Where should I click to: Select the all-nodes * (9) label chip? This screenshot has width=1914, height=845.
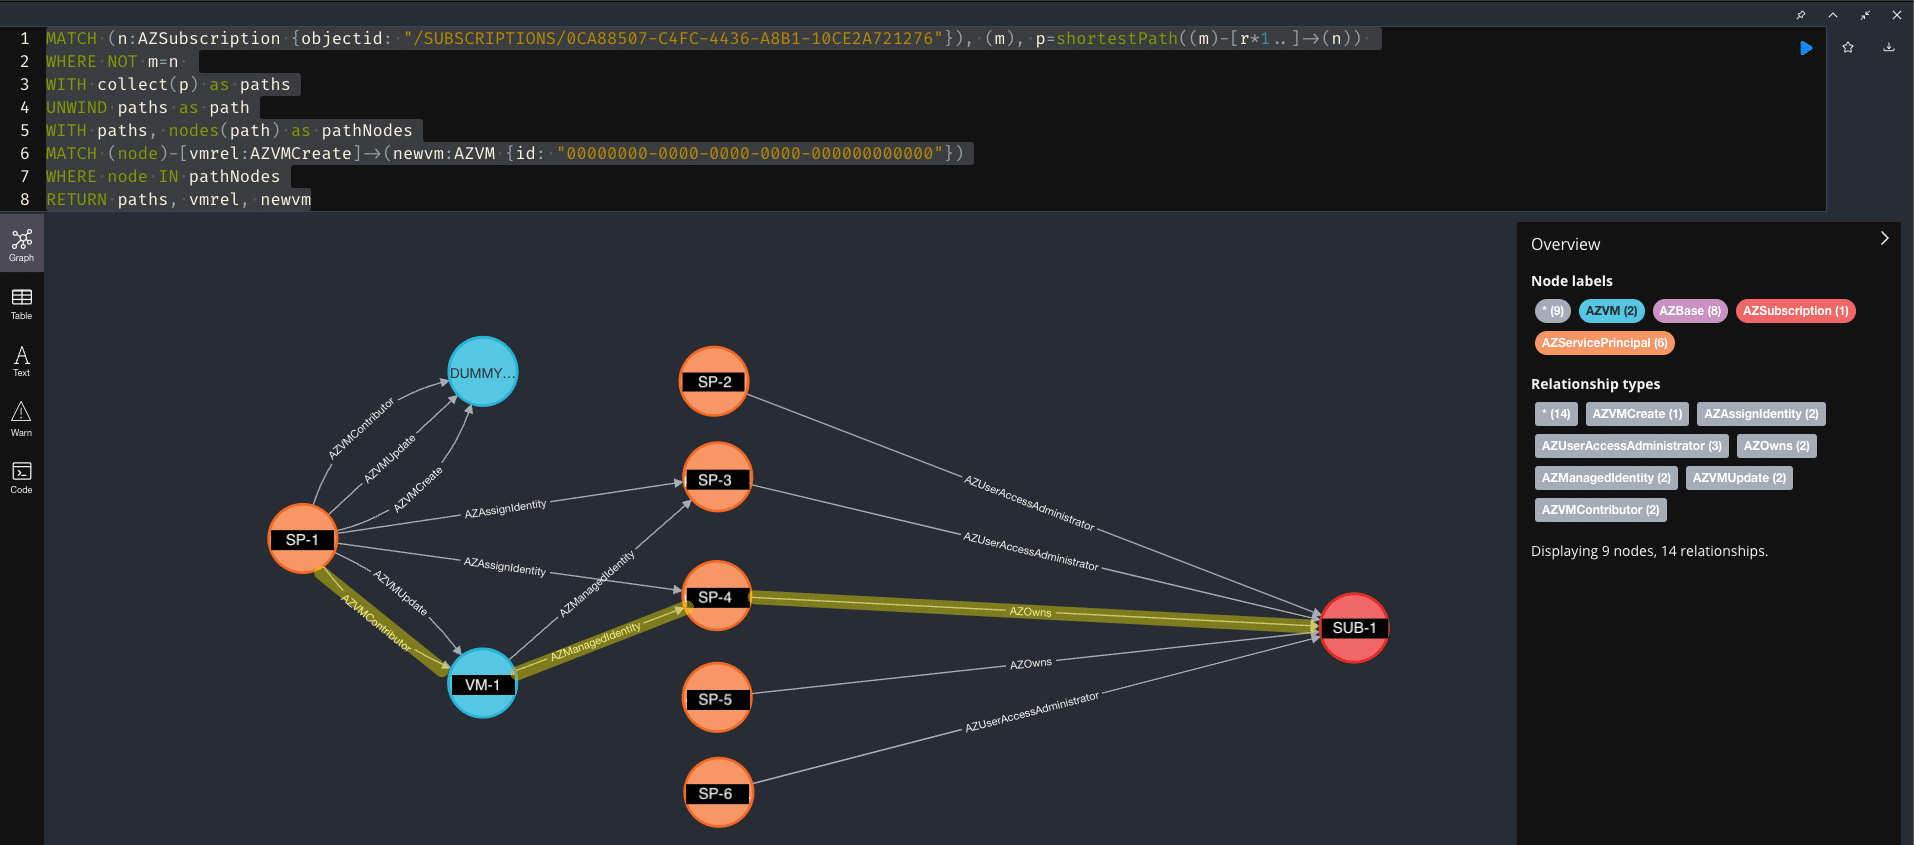click(1553, 311)
